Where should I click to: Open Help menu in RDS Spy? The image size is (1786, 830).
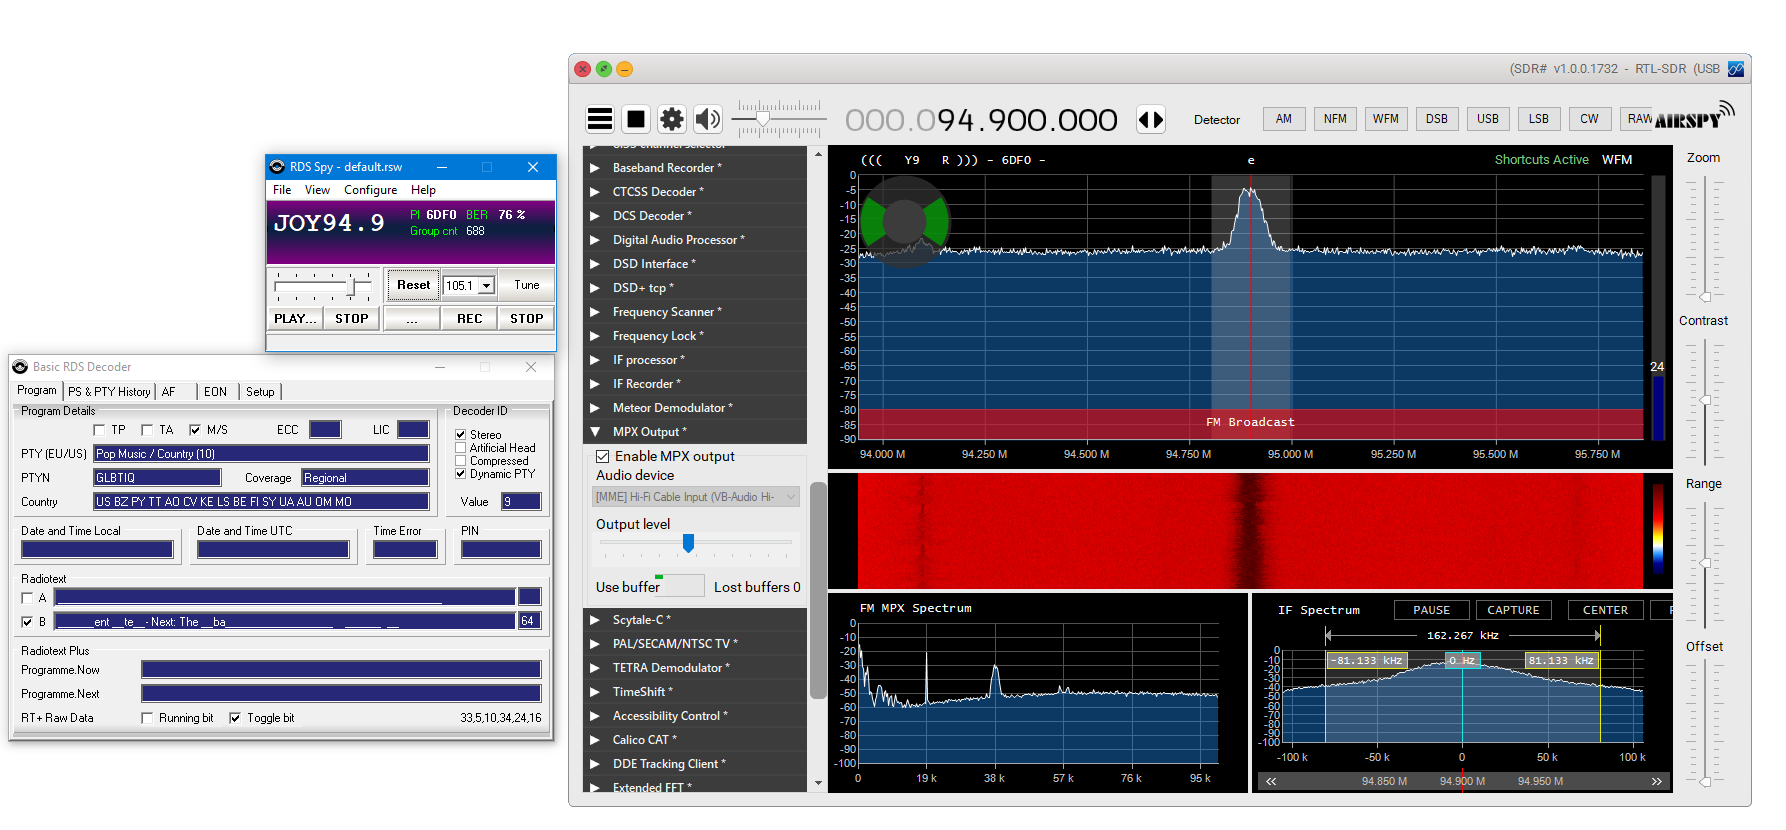[x=423, y=190]
